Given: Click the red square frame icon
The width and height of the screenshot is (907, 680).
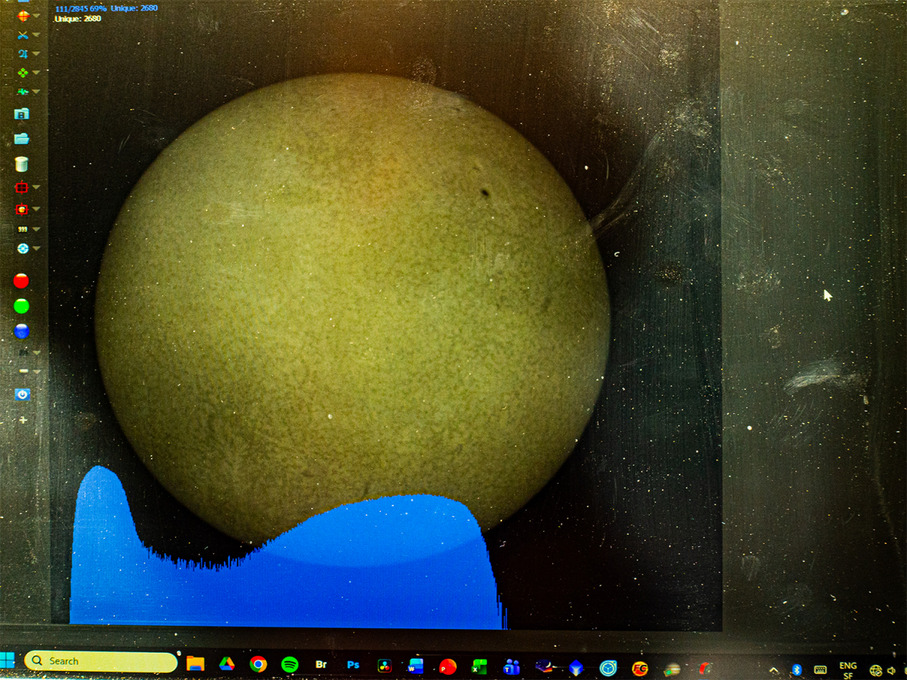Looking at the screenshot, I should [x=21, y=187].
